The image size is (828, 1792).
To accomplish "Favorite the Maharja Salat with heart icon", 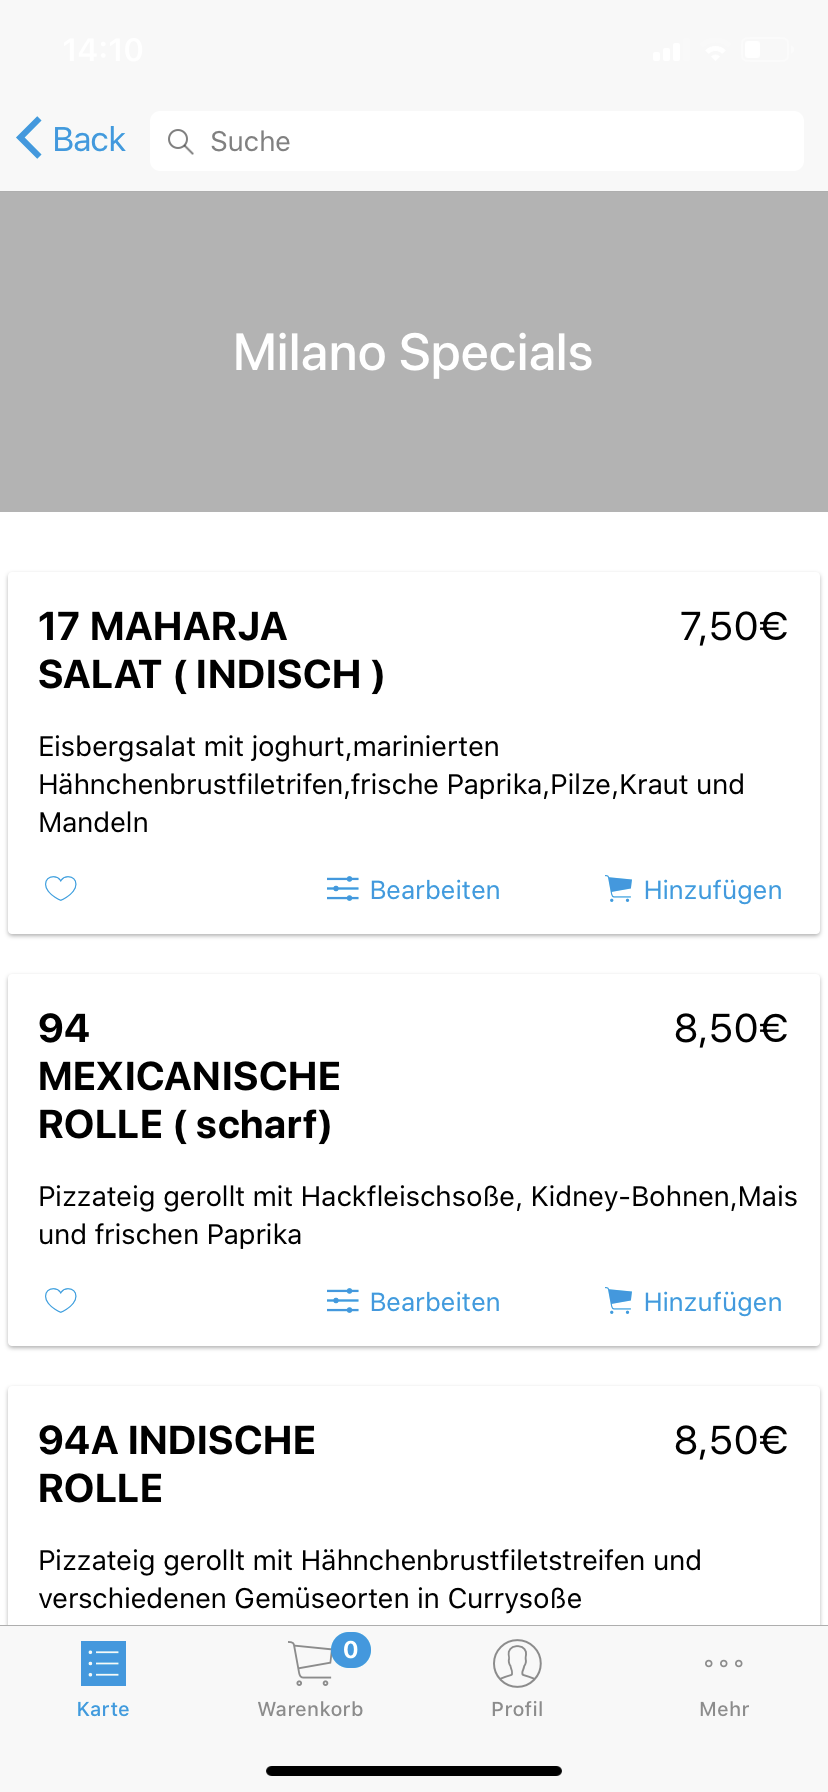I will tap(61, 888).
